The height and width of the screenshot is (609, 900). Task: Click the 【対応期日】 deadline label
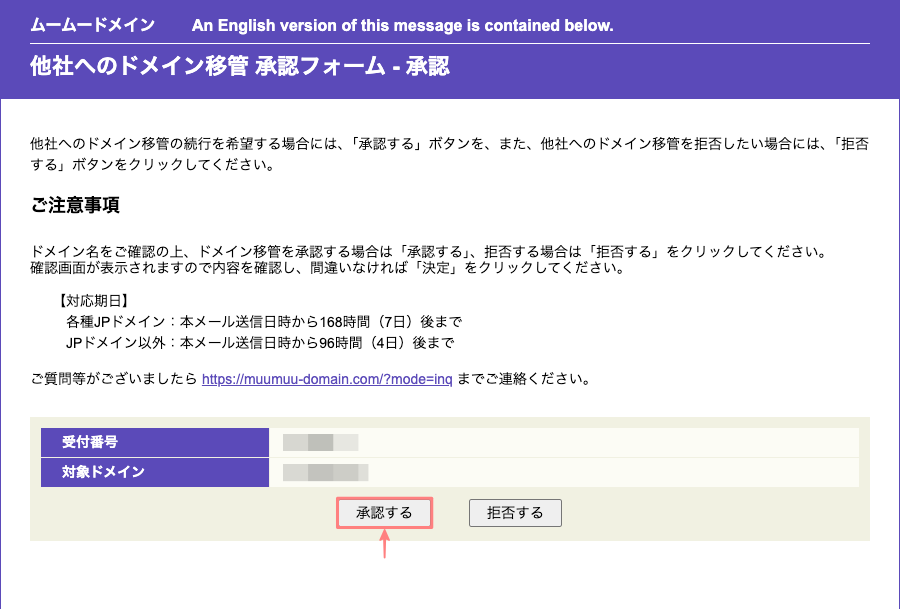pos(94,300)
